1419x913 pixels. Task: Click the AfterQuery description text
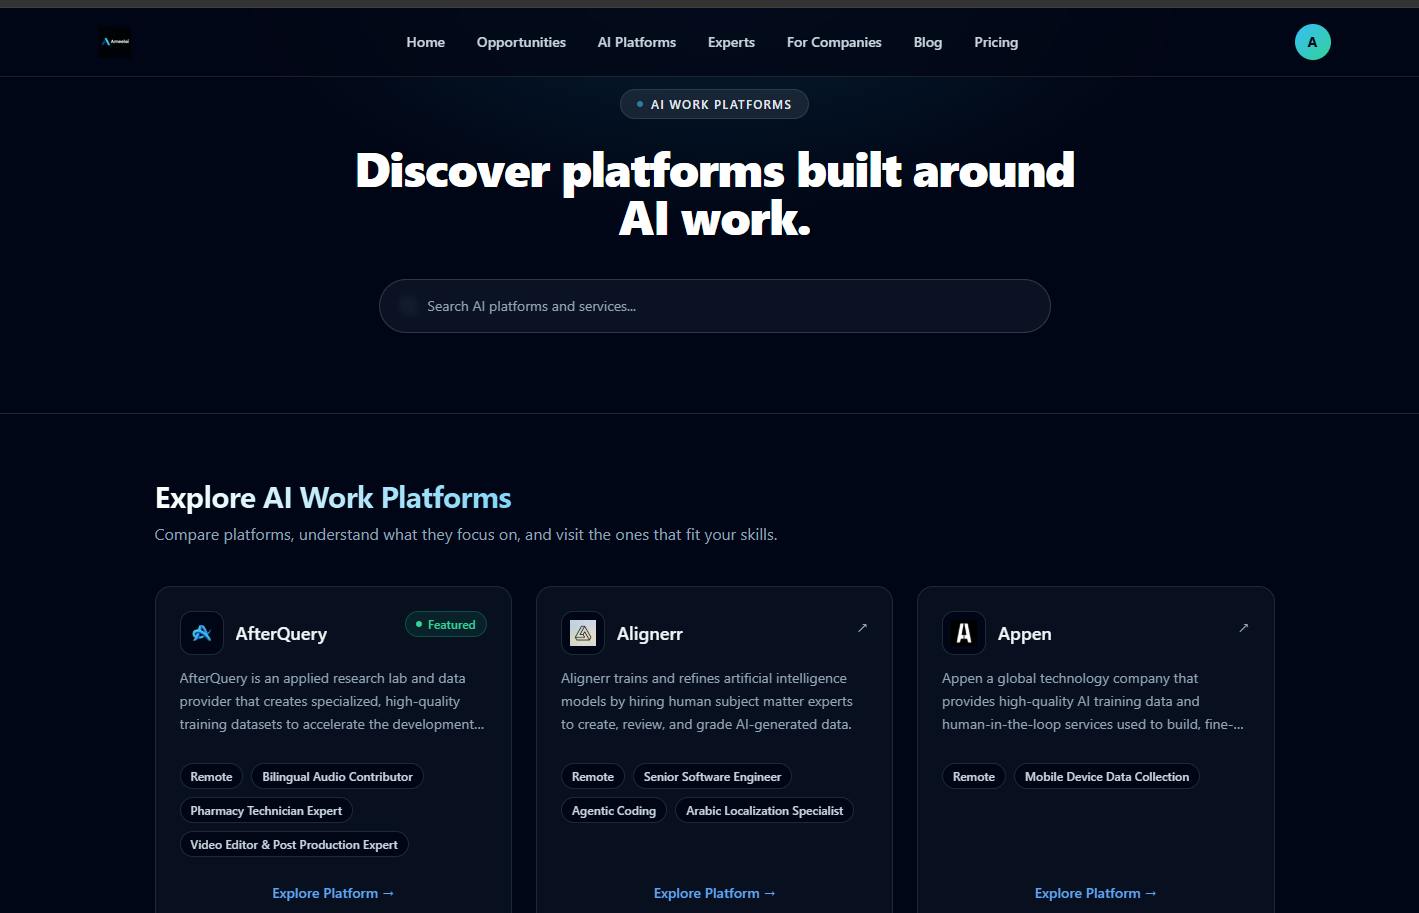332,701
